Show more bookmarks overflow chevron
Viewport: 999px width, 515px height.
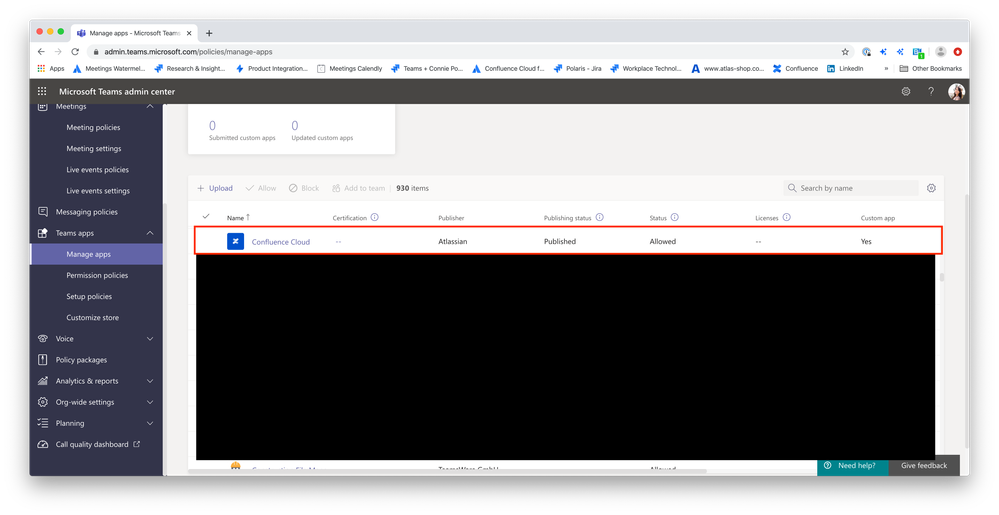point(886,68)
